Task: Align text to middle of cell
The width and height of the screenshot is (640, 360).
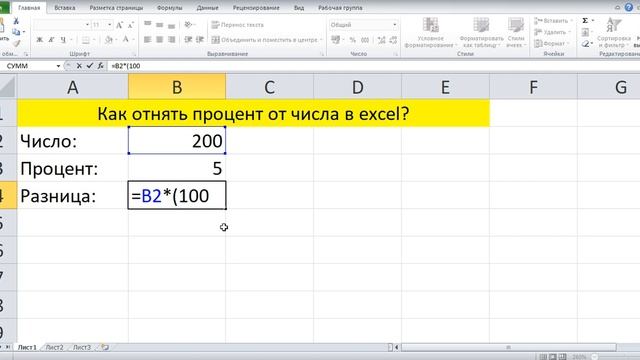Action: point(160,24)
